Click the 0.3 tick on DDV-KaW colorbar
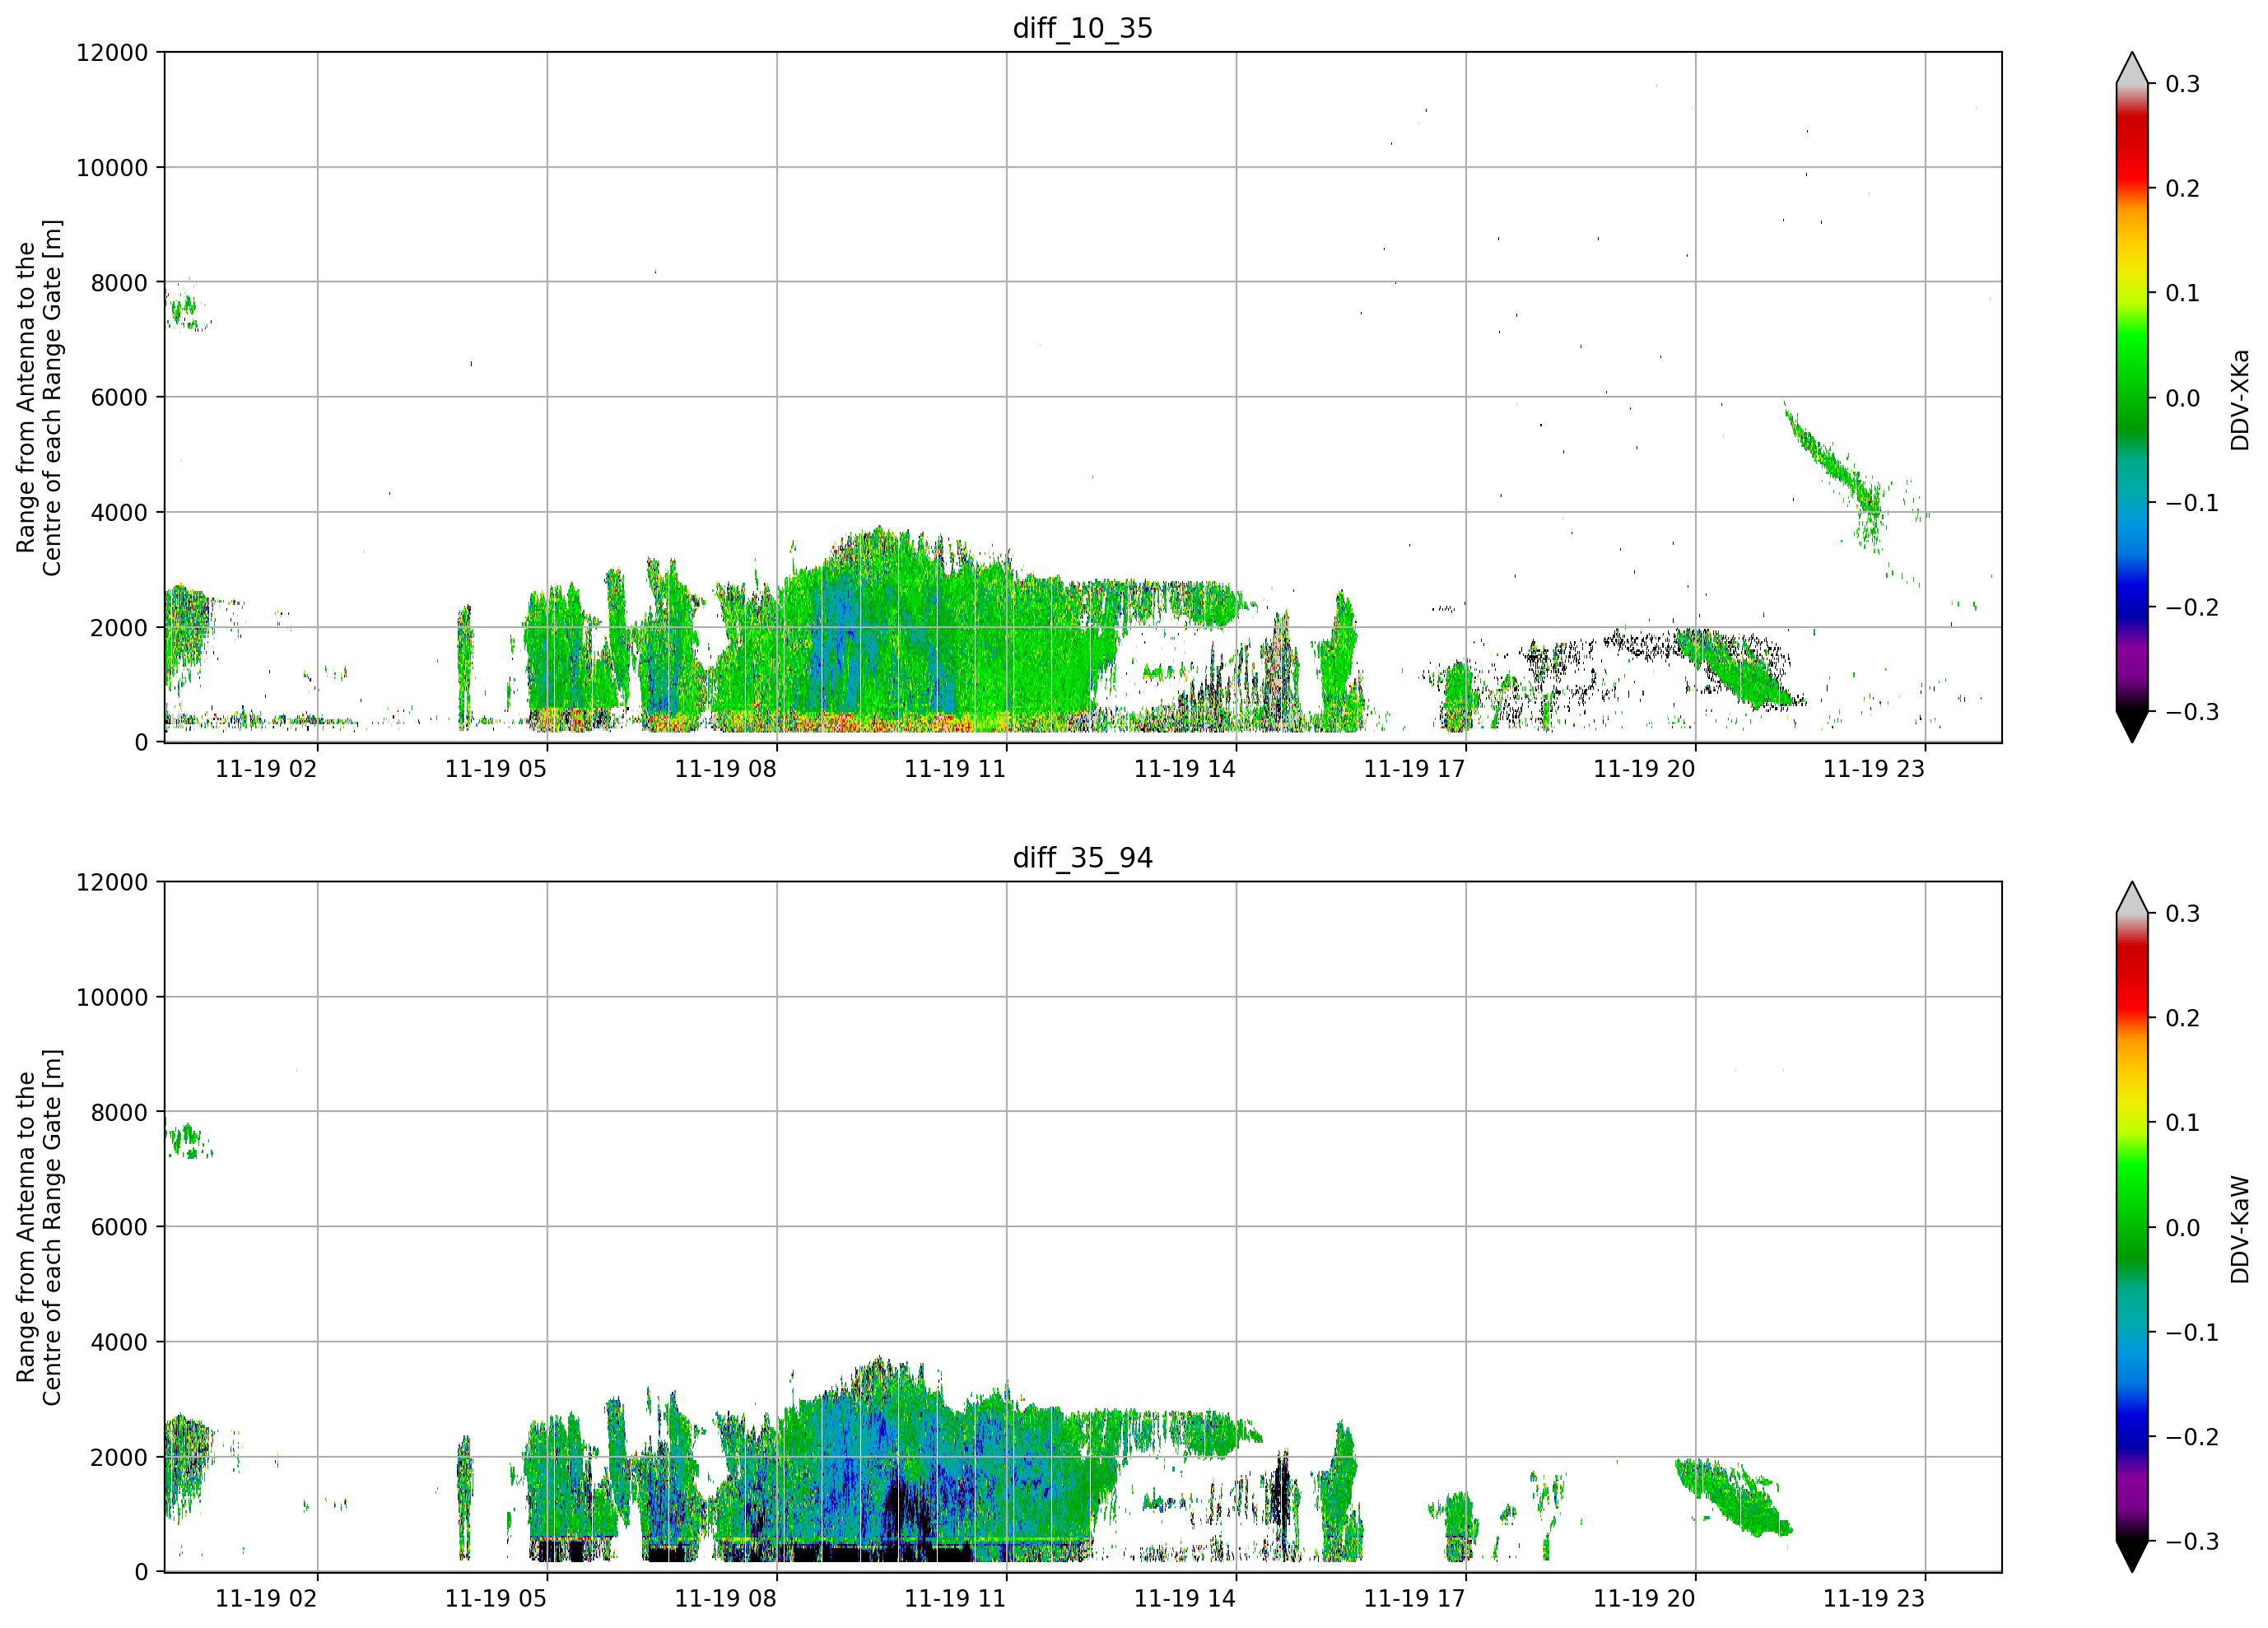The image size is (2268, 1628). point(2183,914)
